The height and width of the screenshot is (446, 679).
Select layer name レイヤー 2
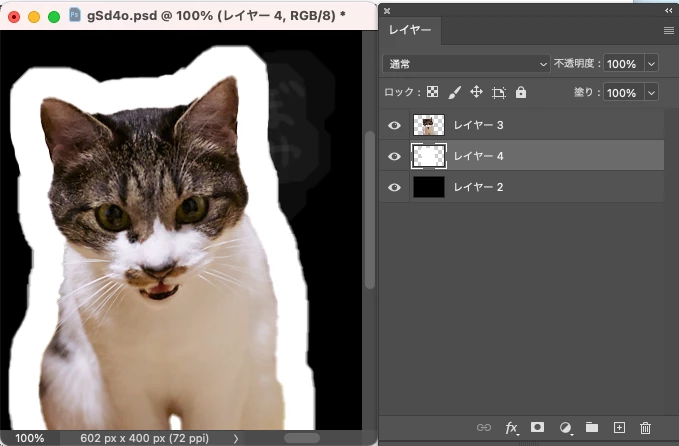point(479,187)
